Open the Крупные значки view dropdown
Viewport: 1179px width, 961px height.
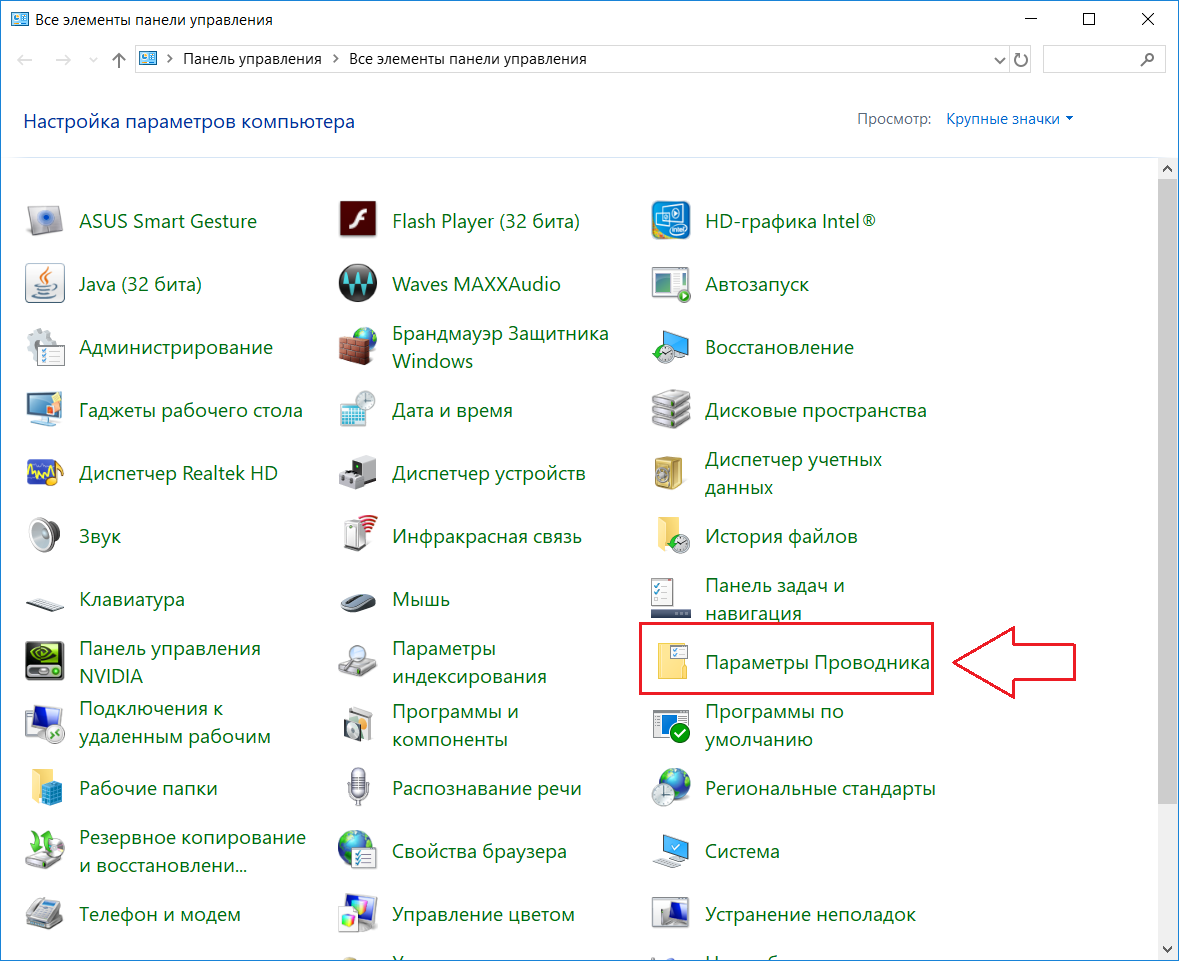point(1010,119)
